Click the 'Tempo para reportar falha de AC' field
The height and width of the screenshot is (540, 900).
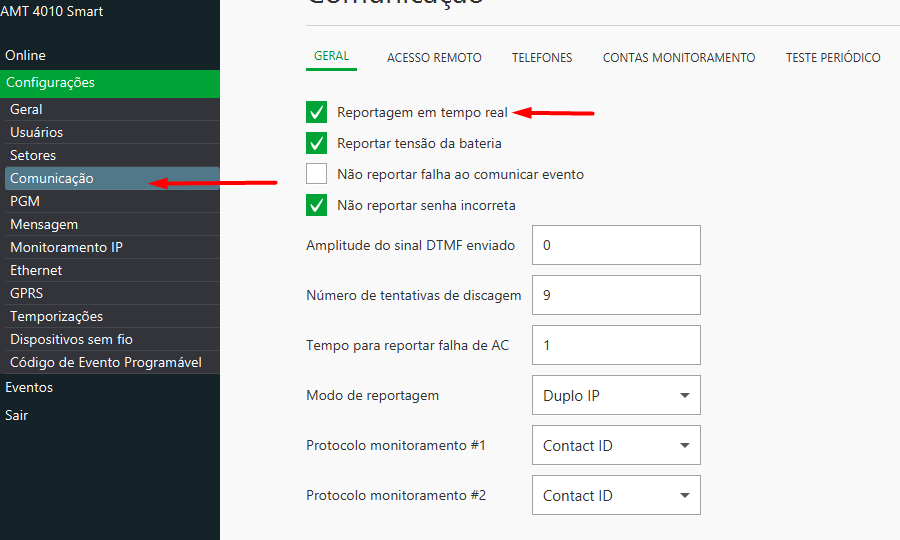tap(616, 345)
